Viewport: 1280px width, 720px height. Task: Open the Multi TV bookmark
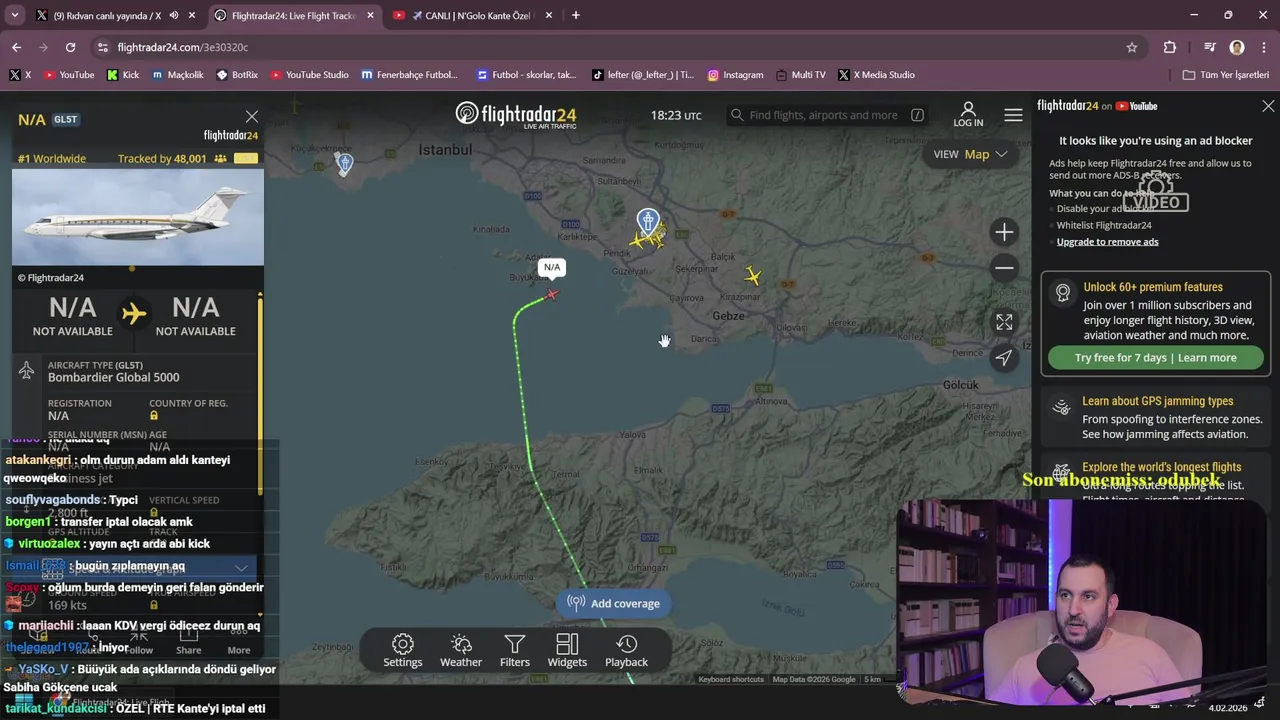[x=799, y=75]
